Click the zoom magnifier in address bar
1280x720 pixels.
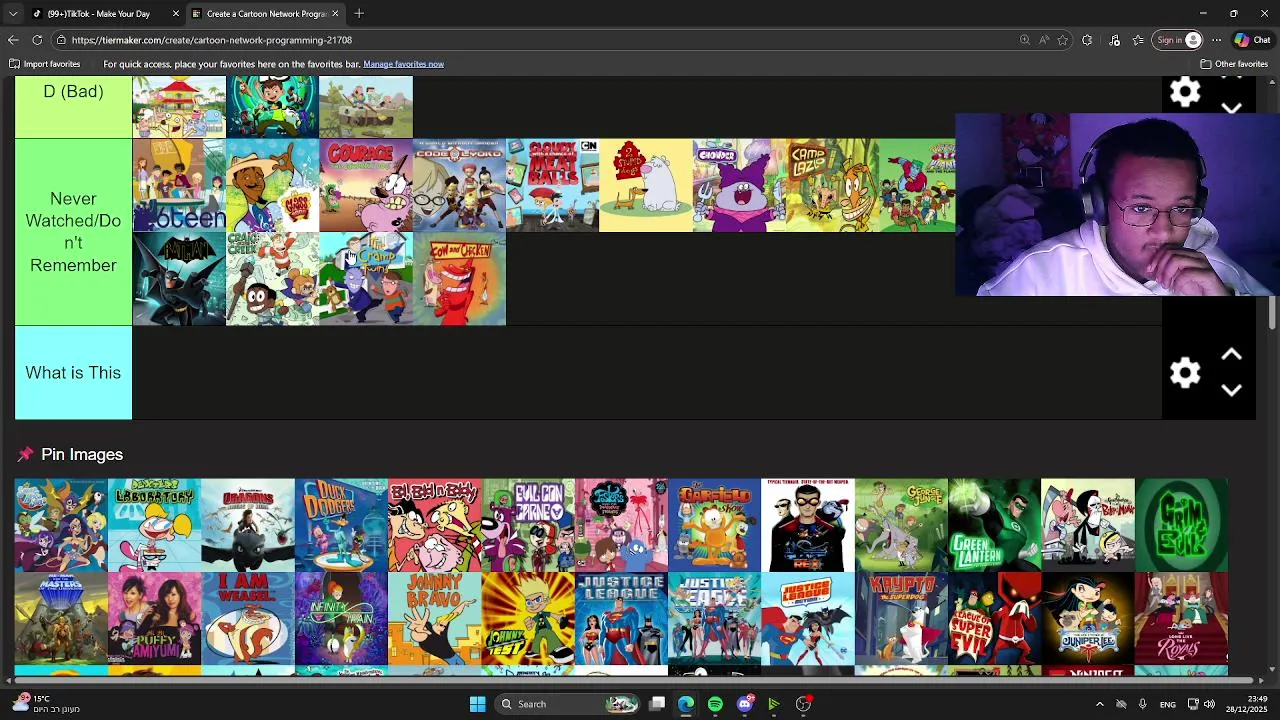coord(1025,40)
